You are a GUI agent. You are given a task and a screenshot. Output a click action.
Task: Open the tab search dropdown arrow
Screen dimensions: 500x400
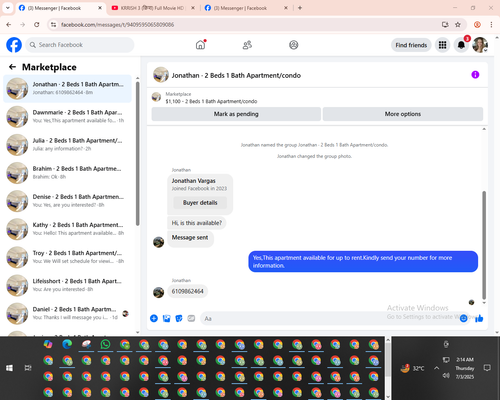click(8, 8)
